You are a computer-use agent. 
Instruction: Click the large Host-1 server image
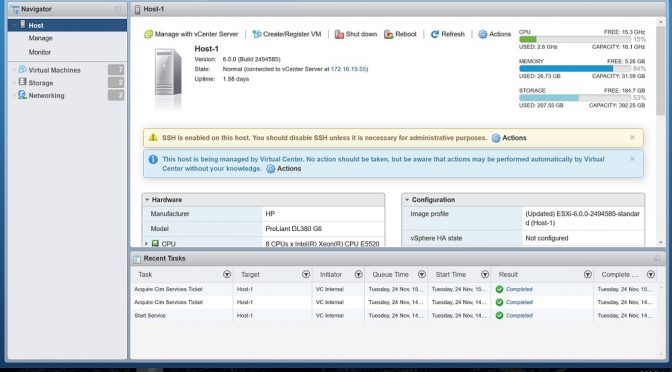tap(168, 72)
